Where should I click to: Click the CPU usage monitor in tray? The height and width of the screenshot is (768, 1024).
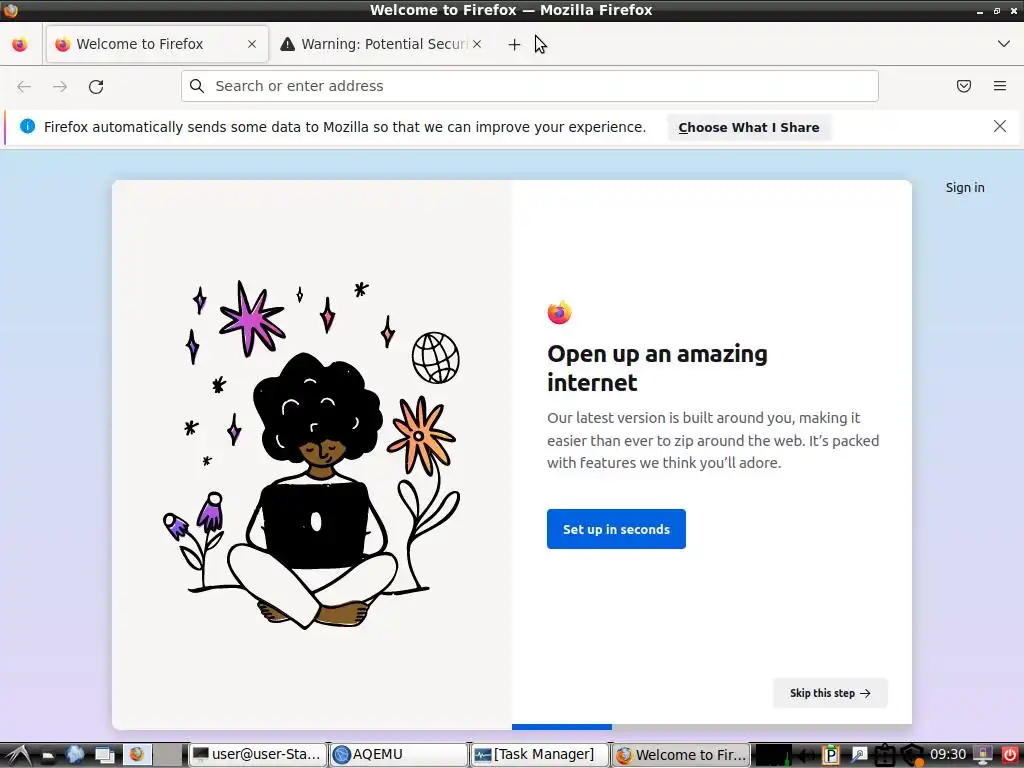point(773,755)
